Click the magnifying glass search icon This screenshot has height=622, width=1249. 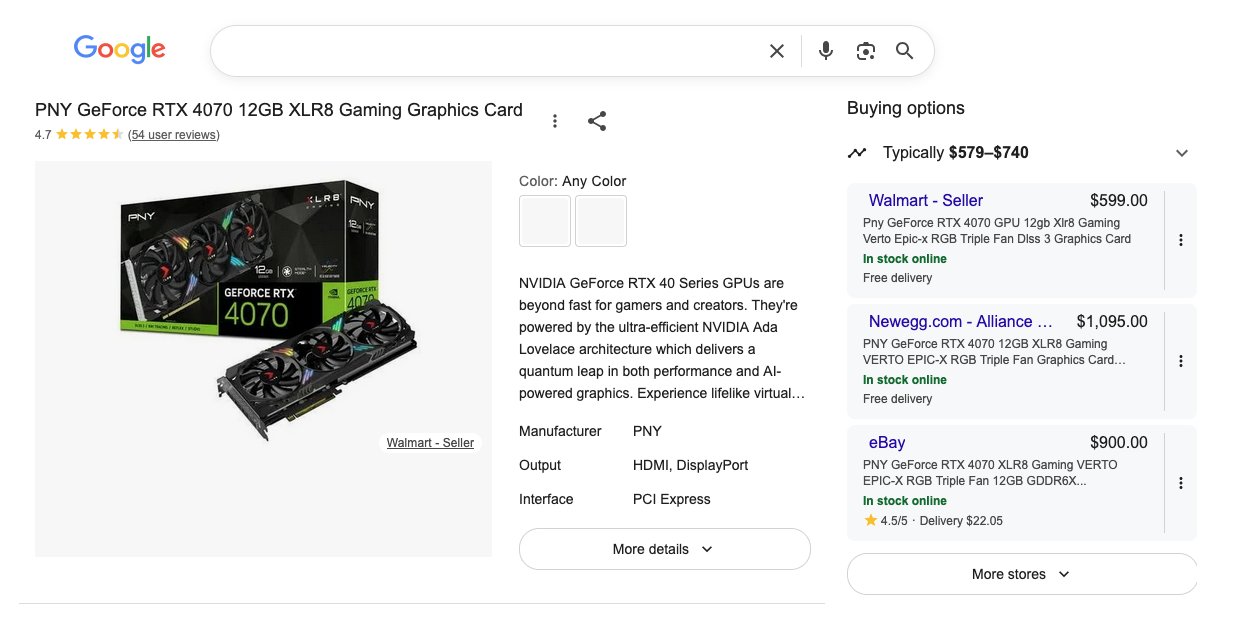click(x=904, y=51)
